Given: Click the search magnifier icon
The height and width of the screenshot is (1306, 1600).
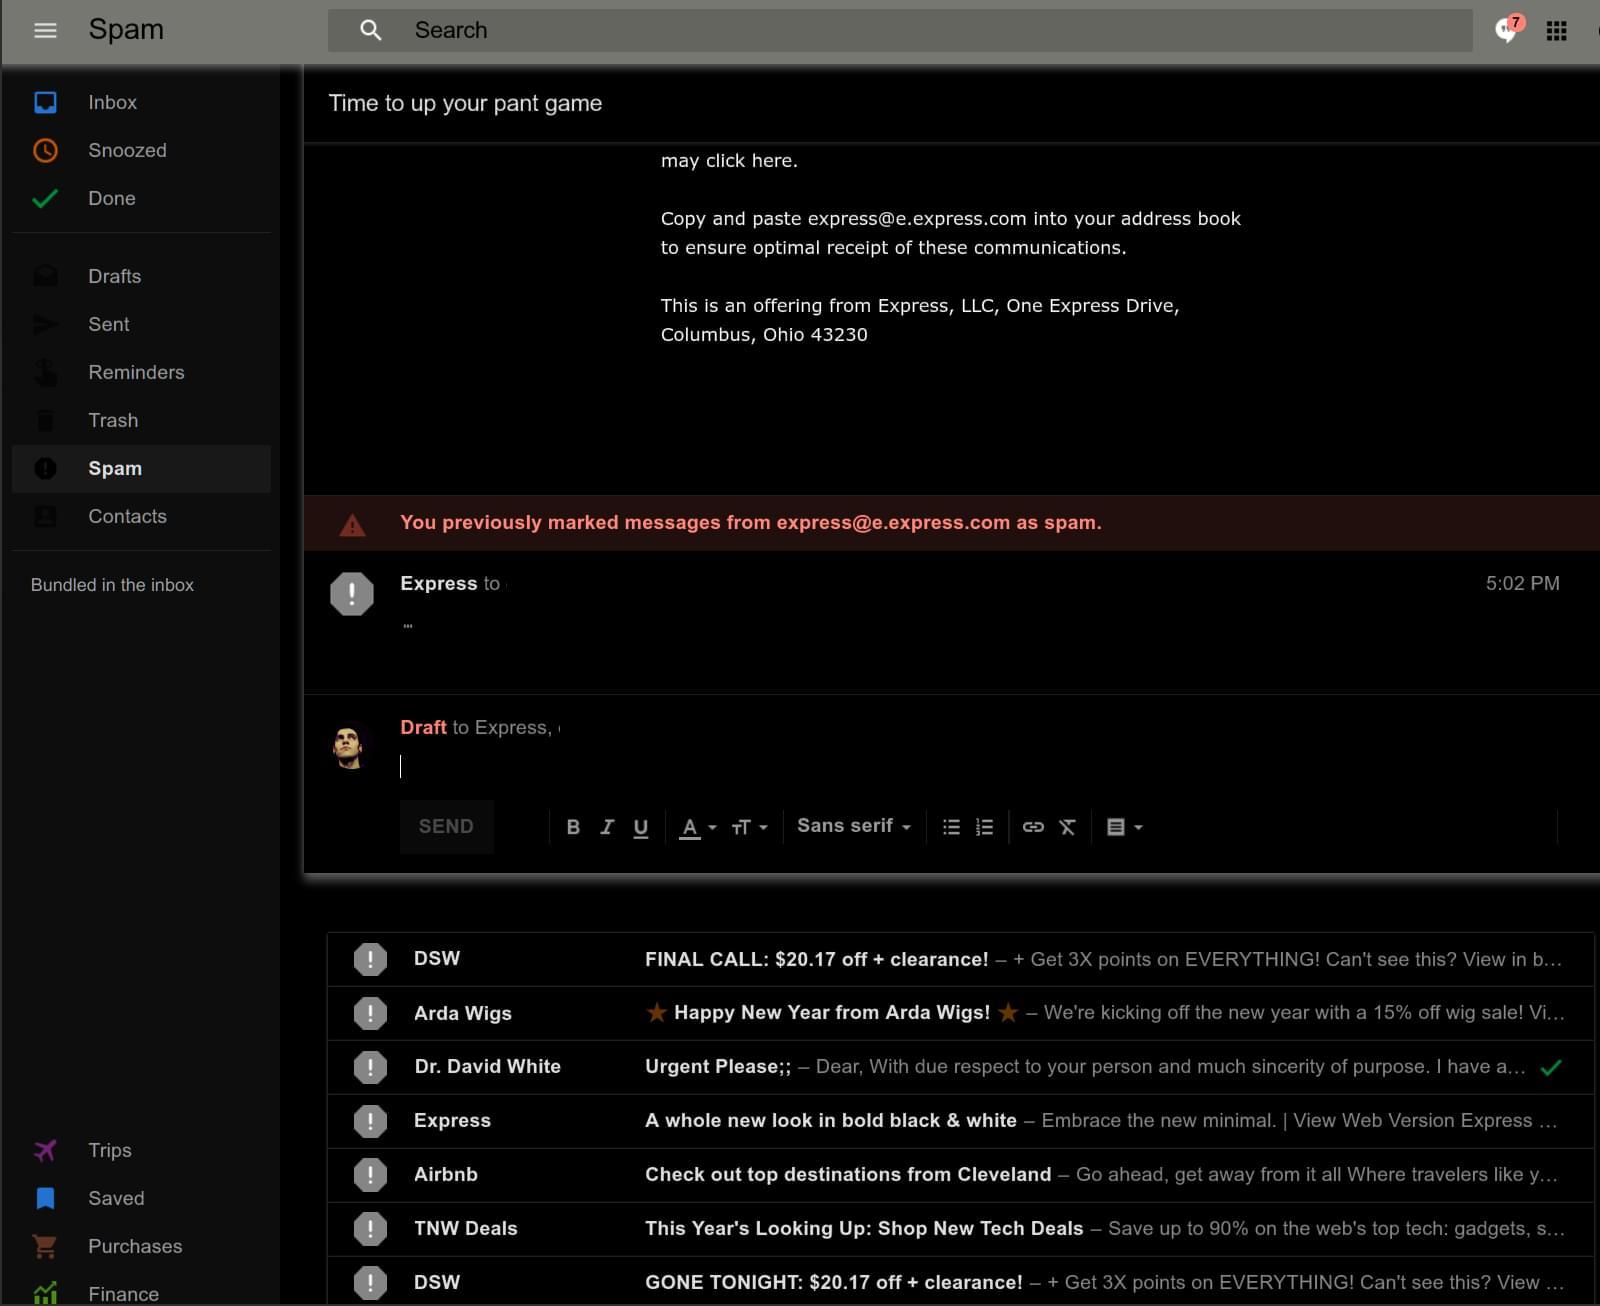Looking at the screenshot, I should pos(371,30).
